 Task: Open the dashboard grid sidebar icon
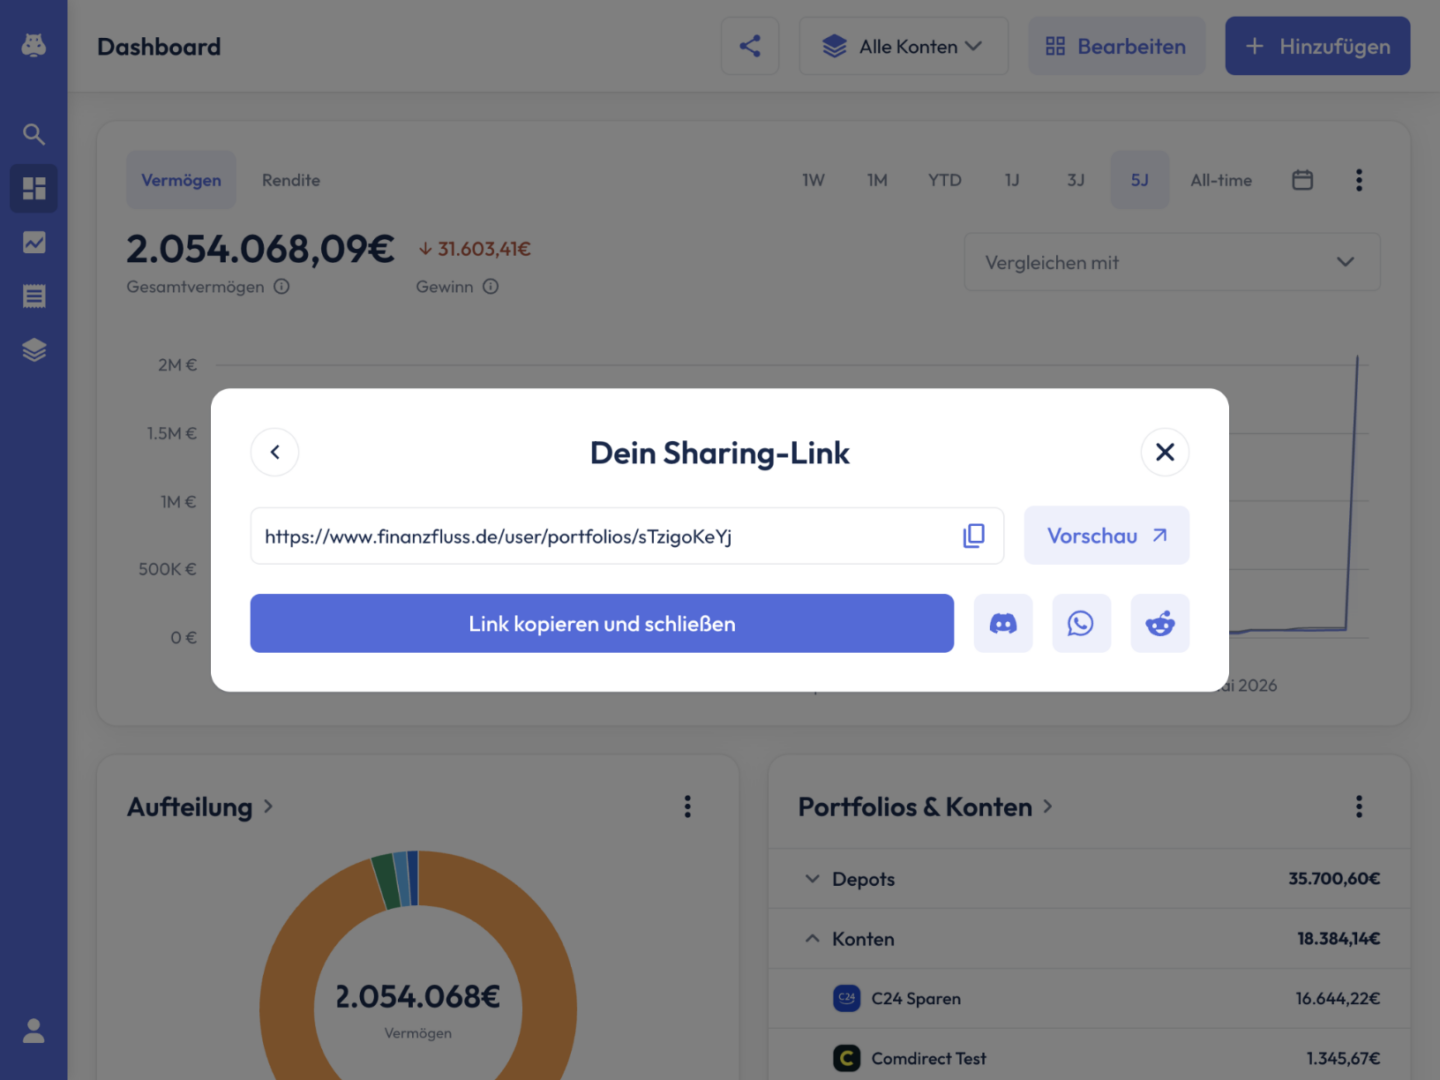pyautogui.click(x=34, y=188)
